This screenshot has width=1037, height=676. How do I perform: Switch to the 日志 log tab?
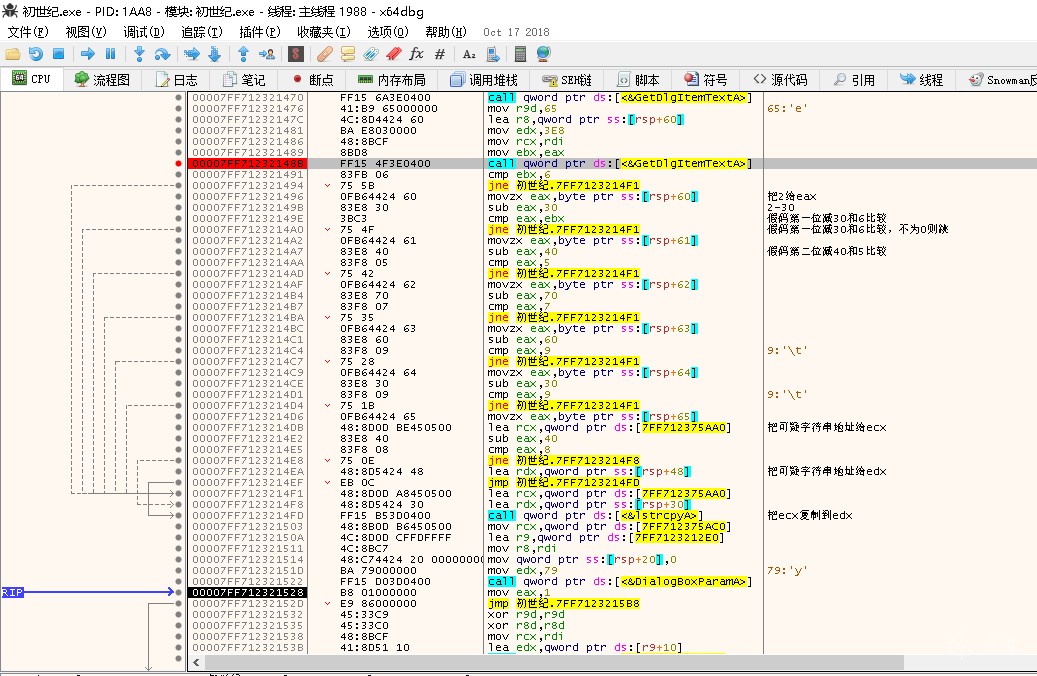point(177,79)
